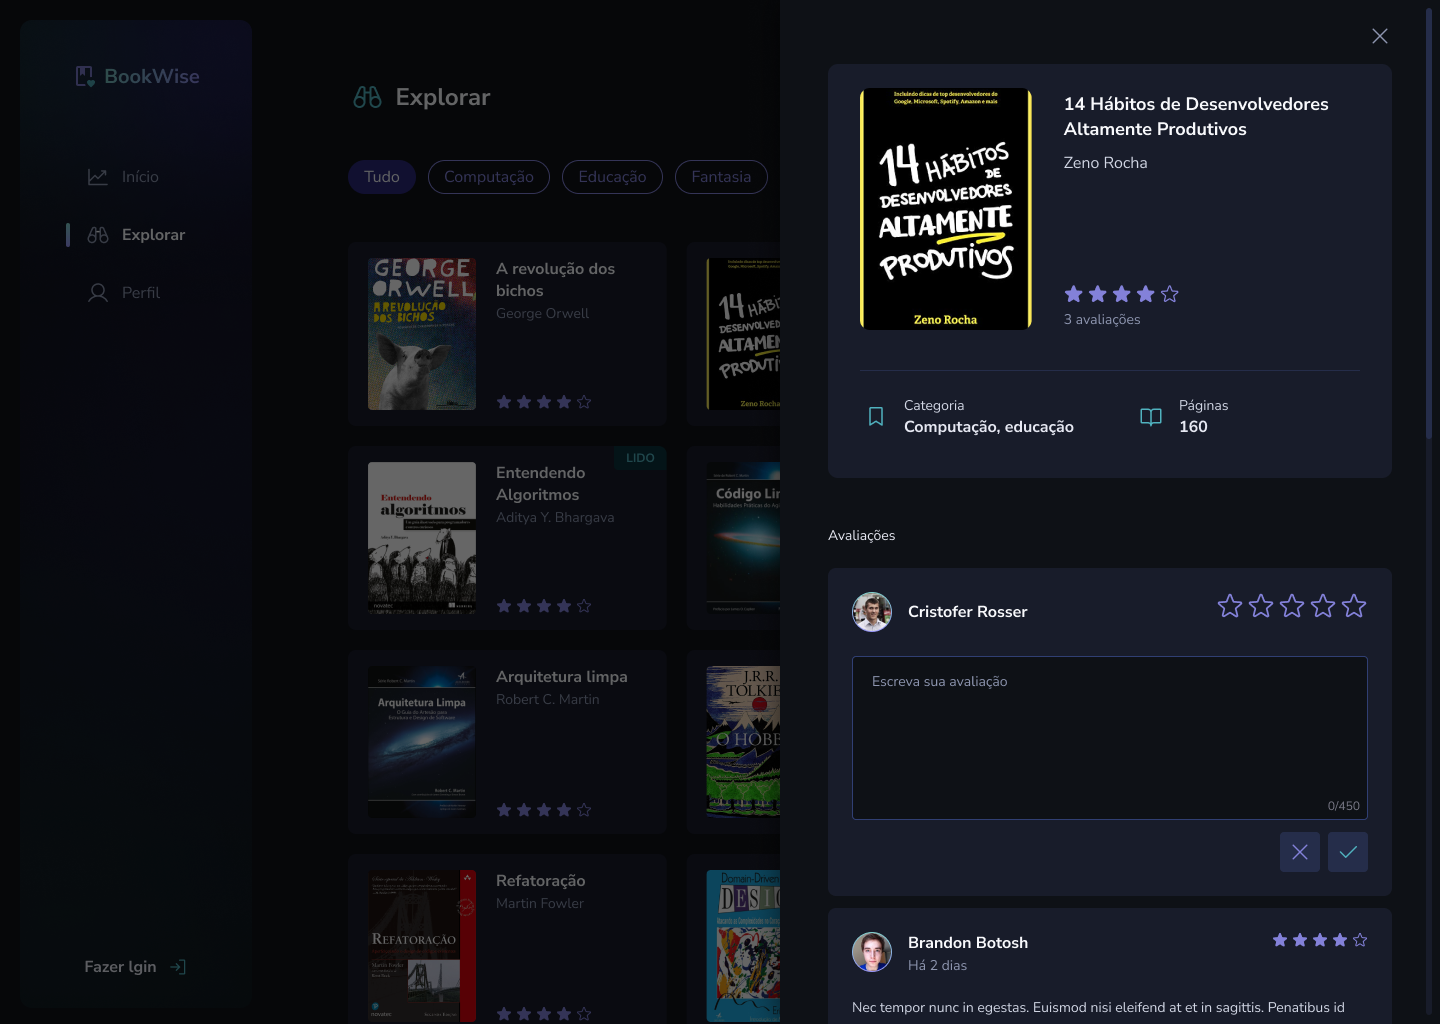Click the BookWise brand name
This screenshot has width=1440, height=1024.
pyautogui.click(x=152, y=76)
